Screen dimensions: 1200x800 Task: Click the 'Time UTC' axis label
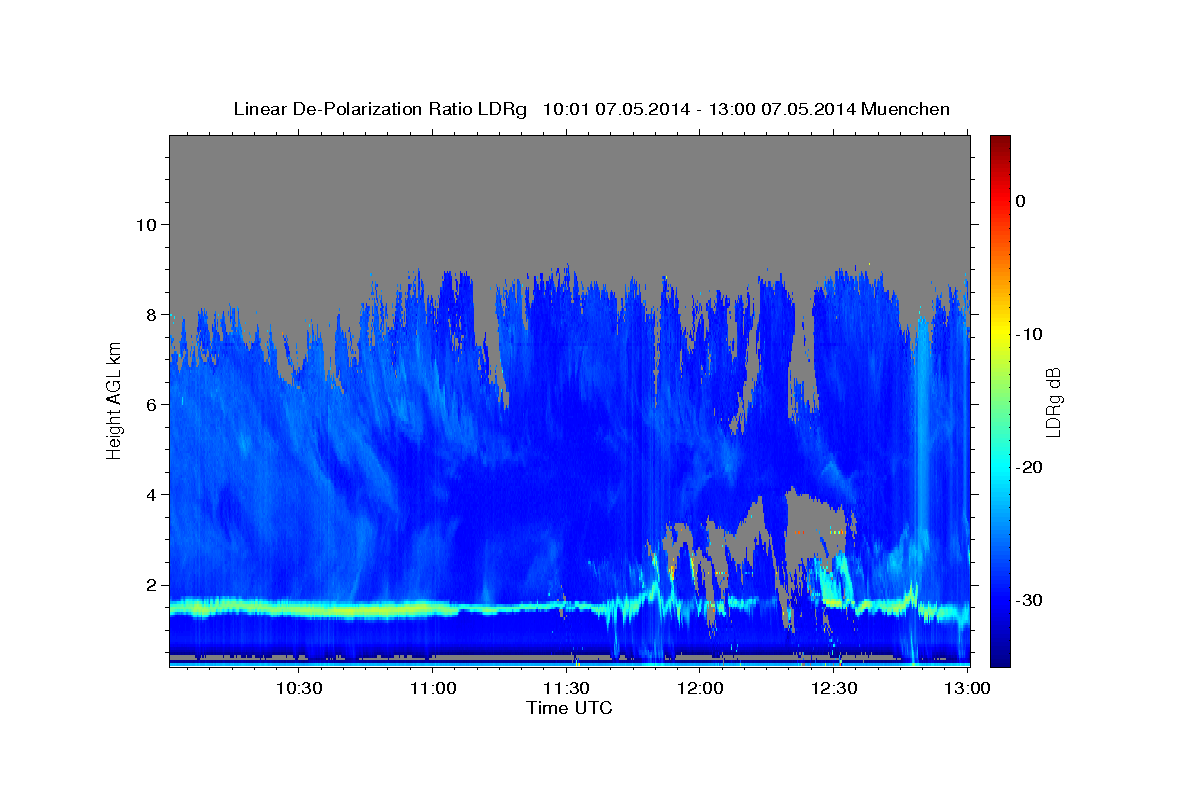click(569, 708)
